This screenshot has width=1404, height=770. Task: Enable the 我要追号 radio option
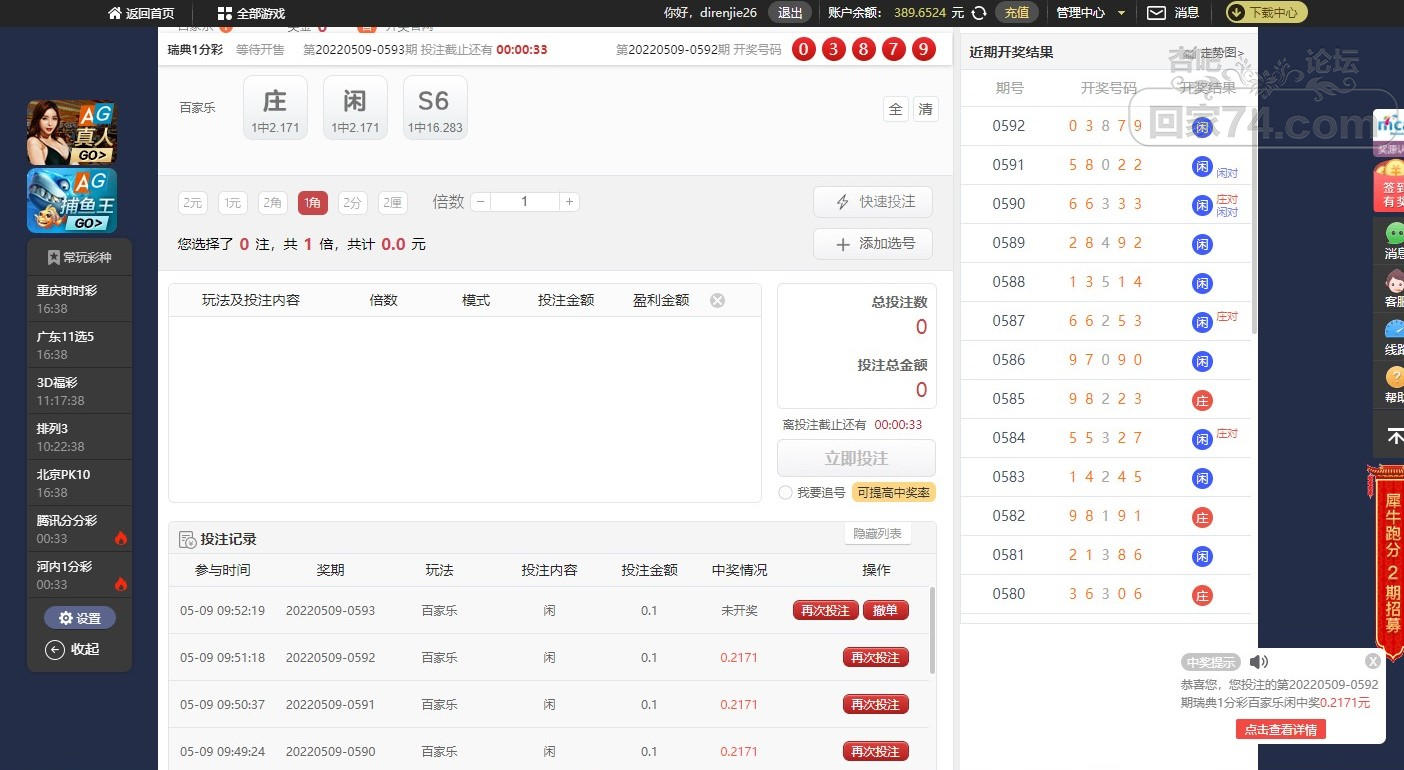point(785,493)
